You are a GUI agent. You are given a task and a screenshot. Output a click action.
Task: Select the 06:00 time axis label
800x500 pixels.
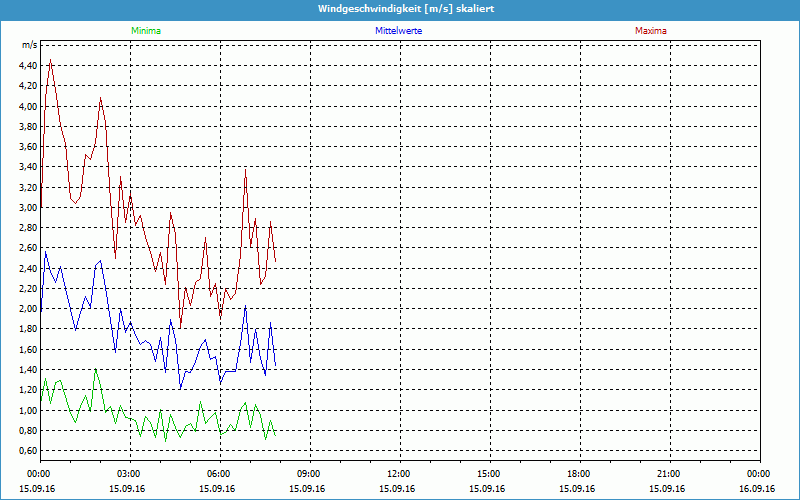click(219, 474)
